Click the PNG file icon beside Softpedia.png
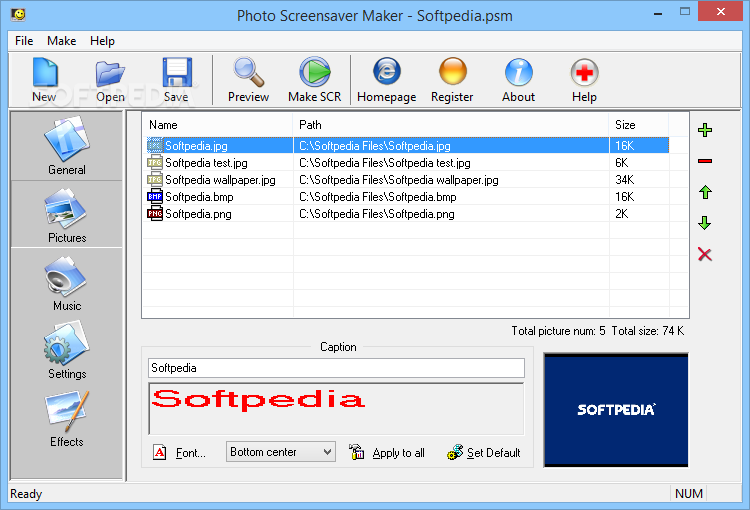The image size is (750, 510). (154, 214)
